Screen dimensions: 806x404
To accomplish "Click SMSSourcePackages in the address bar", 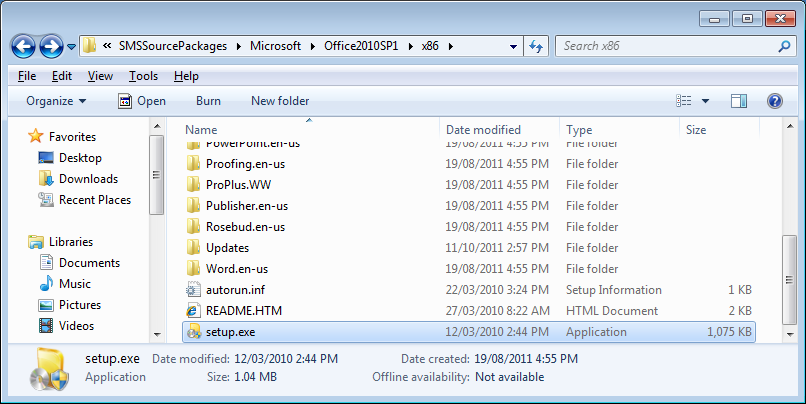I will (x=173, y=46).
